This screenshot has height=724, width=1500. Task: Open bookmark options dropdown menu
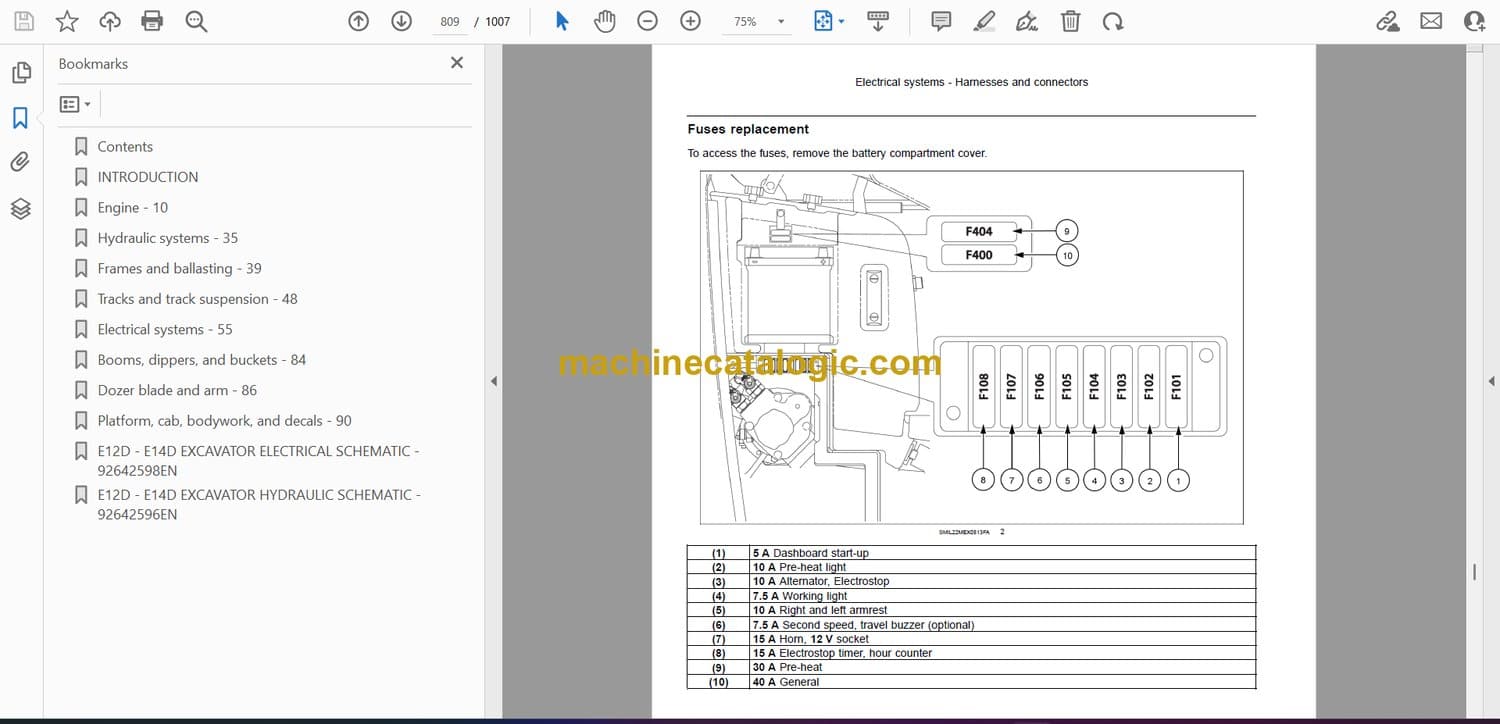click(x=75, y=104)
